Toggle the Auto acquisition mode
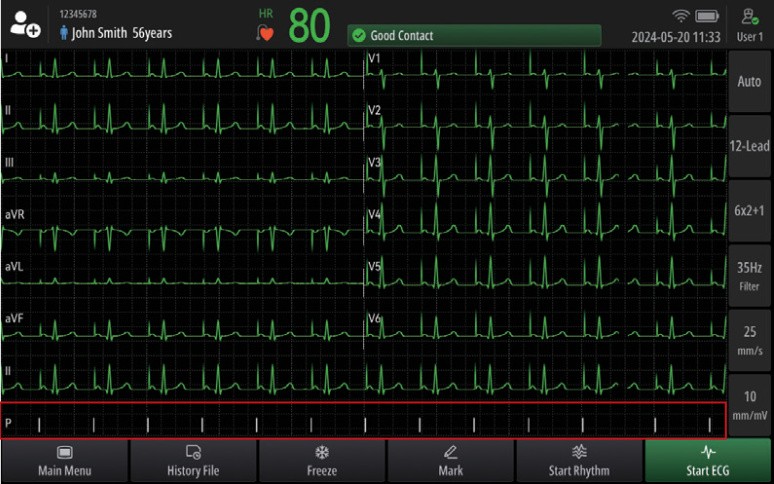Image resolution: width=774 pixels, height=484 pixels. coord(749,81)
